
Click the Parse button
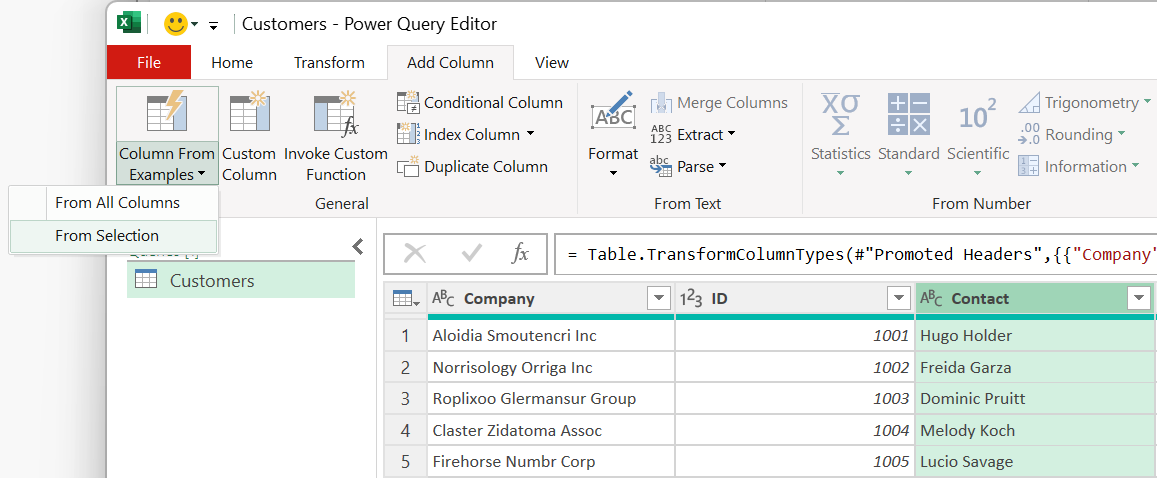coord(687,167)
